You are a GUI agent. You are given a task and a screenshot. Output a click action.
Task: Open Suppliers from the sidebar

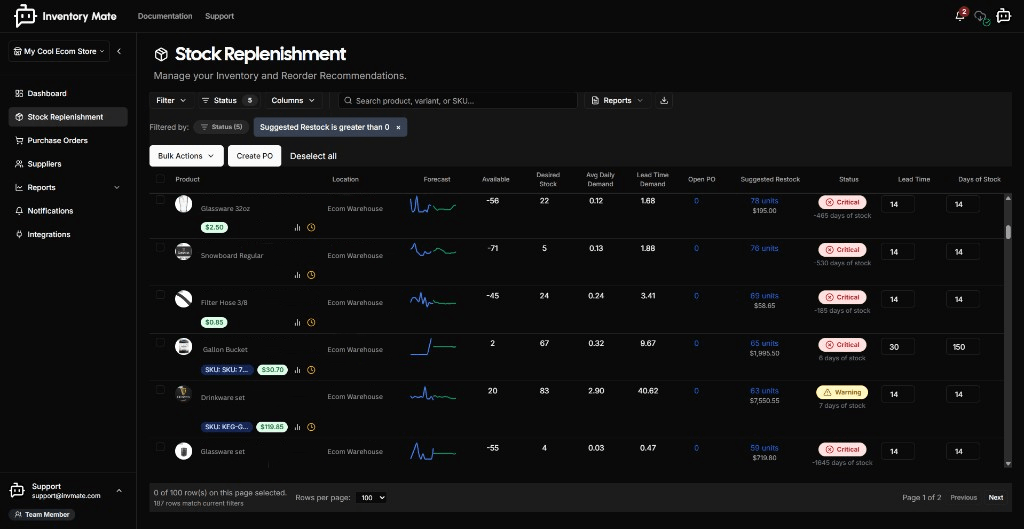coord(44,164)
